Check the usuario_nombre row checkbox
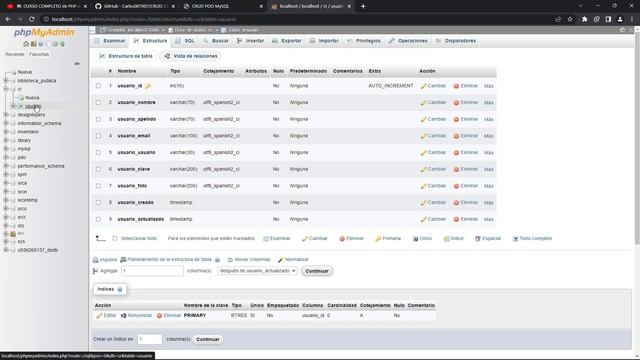640x360 pixels. pyautogui.click(x=98, y=103)
